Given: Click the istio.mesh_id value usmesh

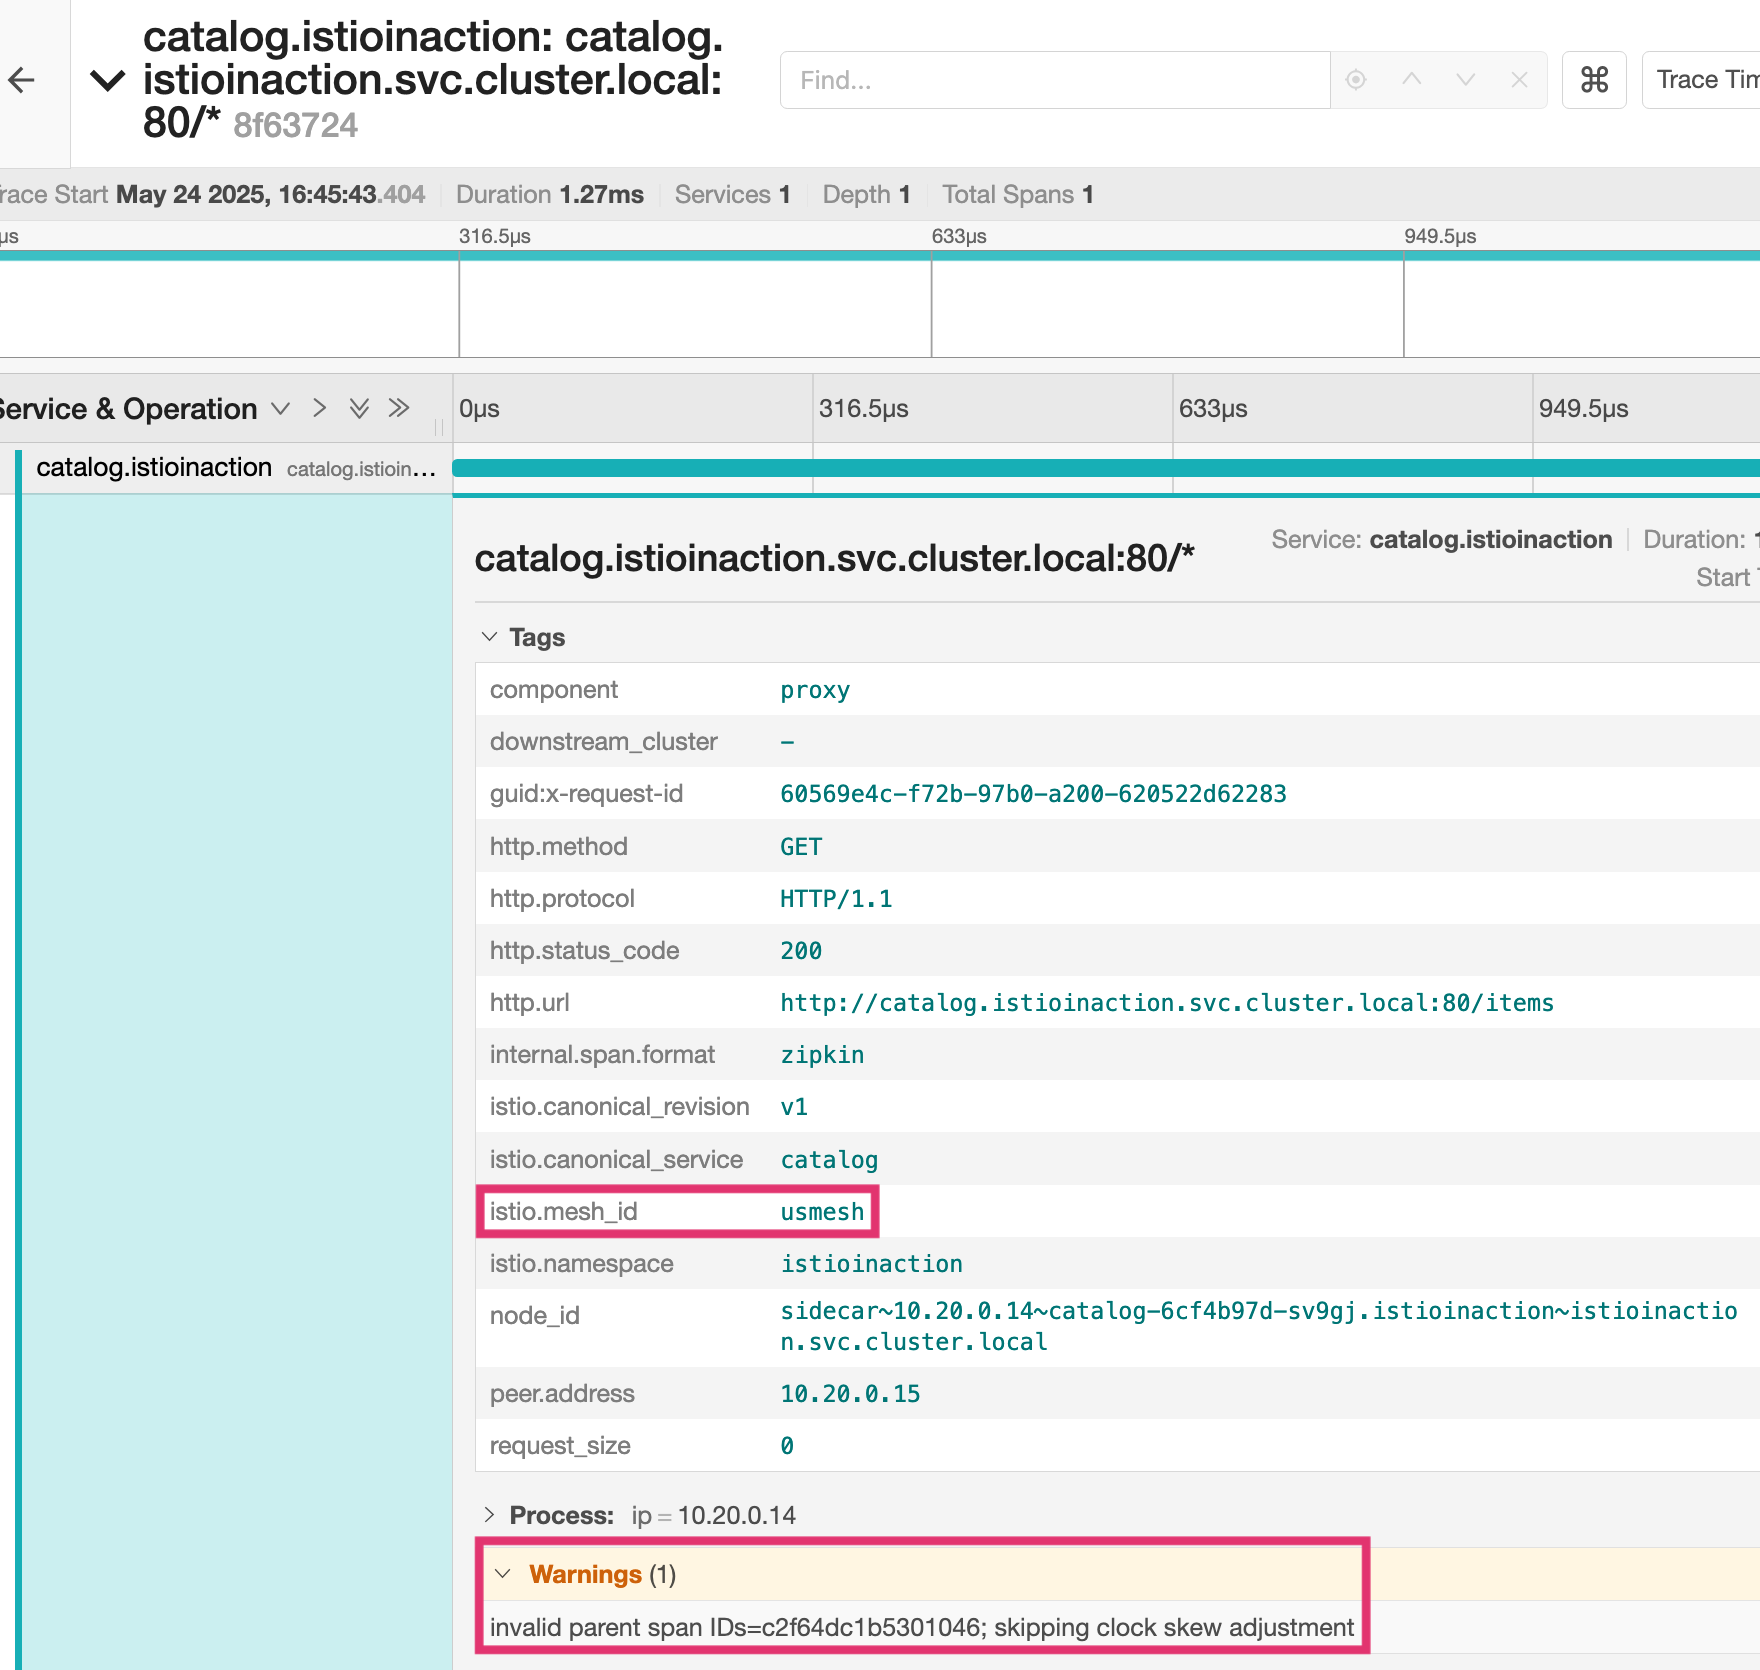Looking at the screenshot, I should click(x=822, y=1212).
